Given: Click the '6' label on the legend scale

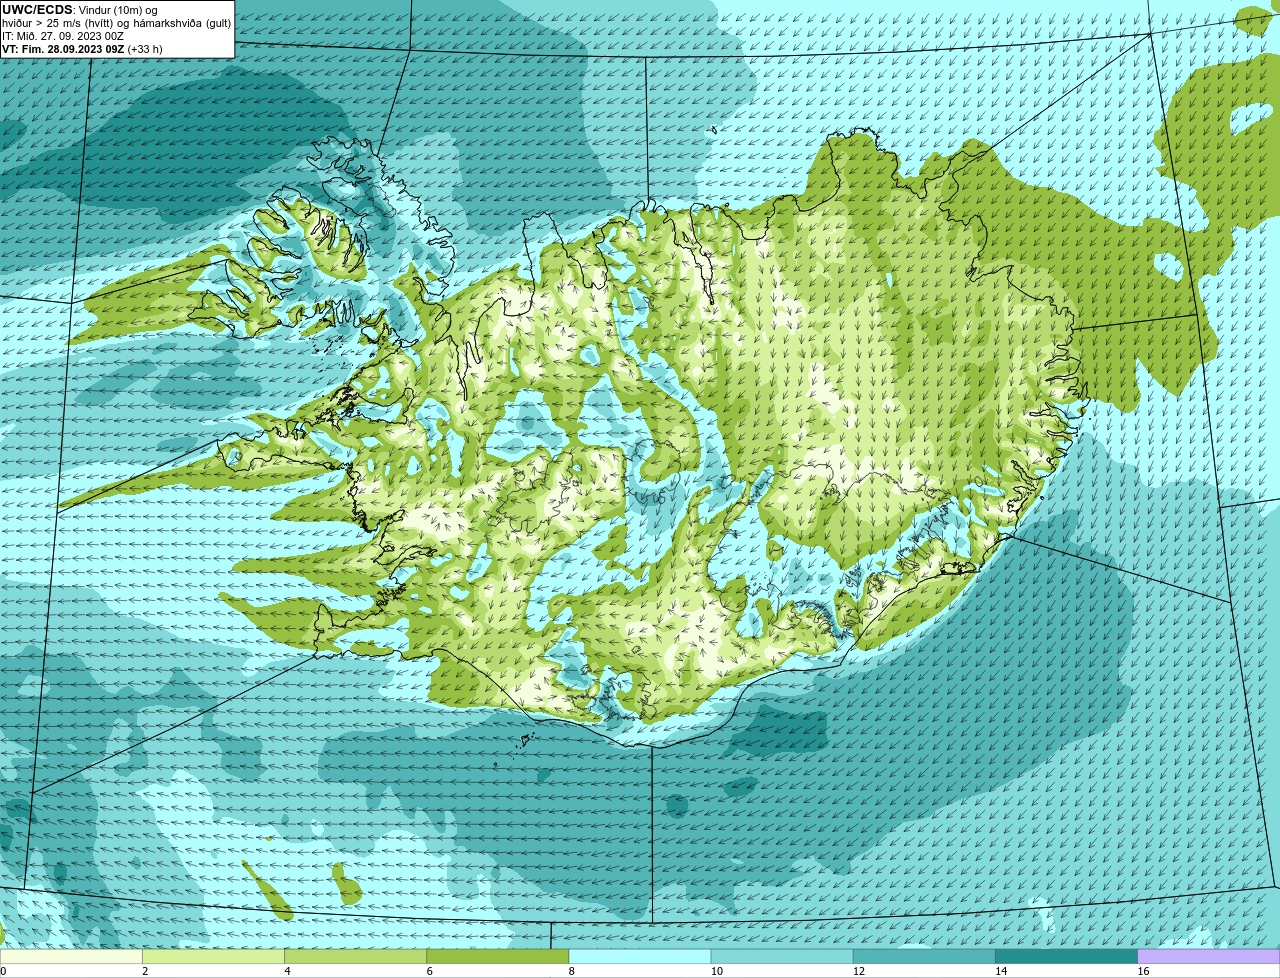Looking at the screenshot, I should [x=429, y=971].
